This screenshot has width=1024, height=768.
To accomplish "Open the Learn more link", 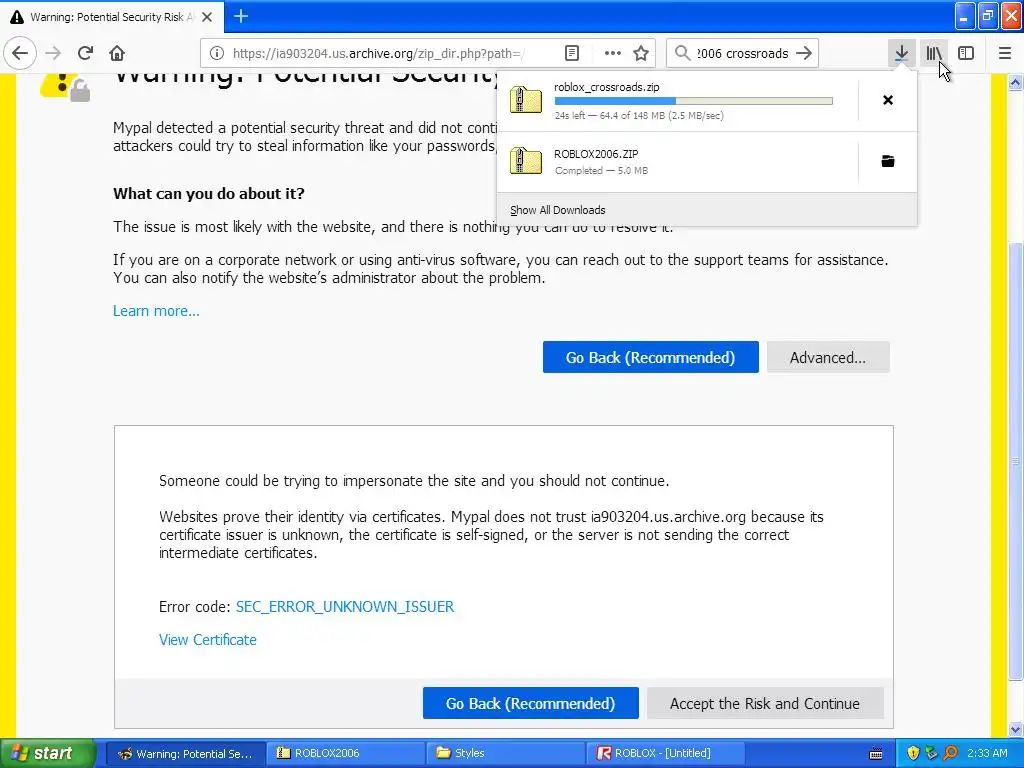I will pos(156,311).
